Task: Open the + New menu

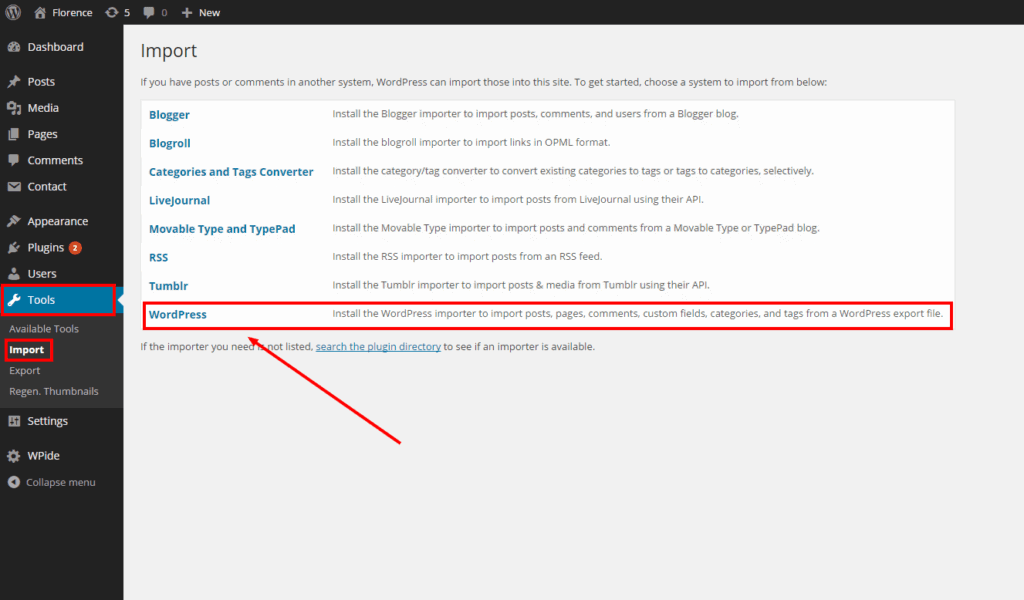Action: 198,12
